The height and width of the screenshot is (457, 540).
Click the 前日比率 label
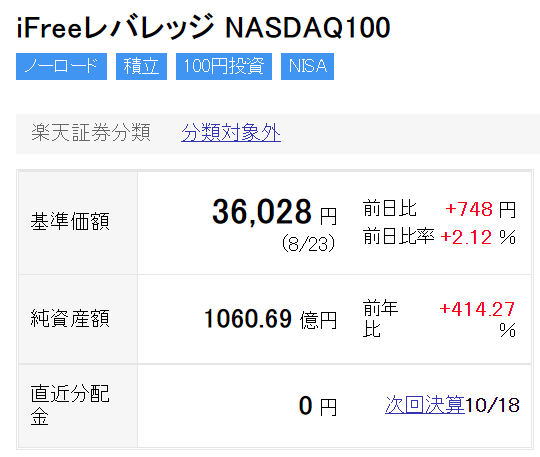coord(398,236)
